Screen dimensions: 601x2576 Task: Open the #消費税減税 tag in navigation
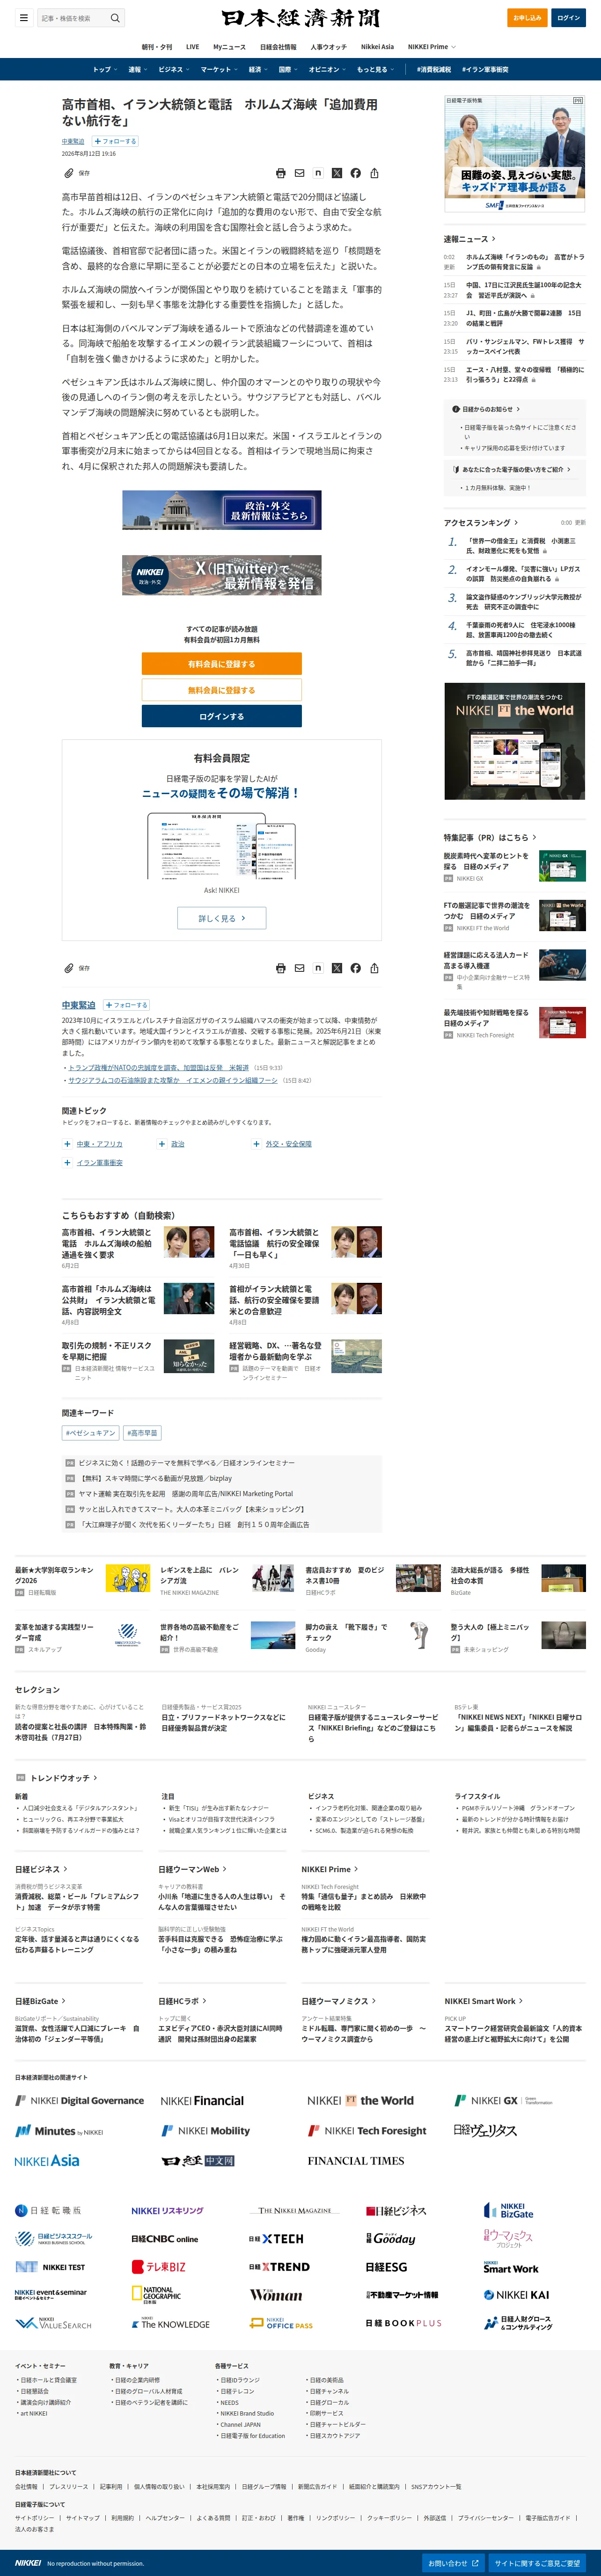pos(433,70)
